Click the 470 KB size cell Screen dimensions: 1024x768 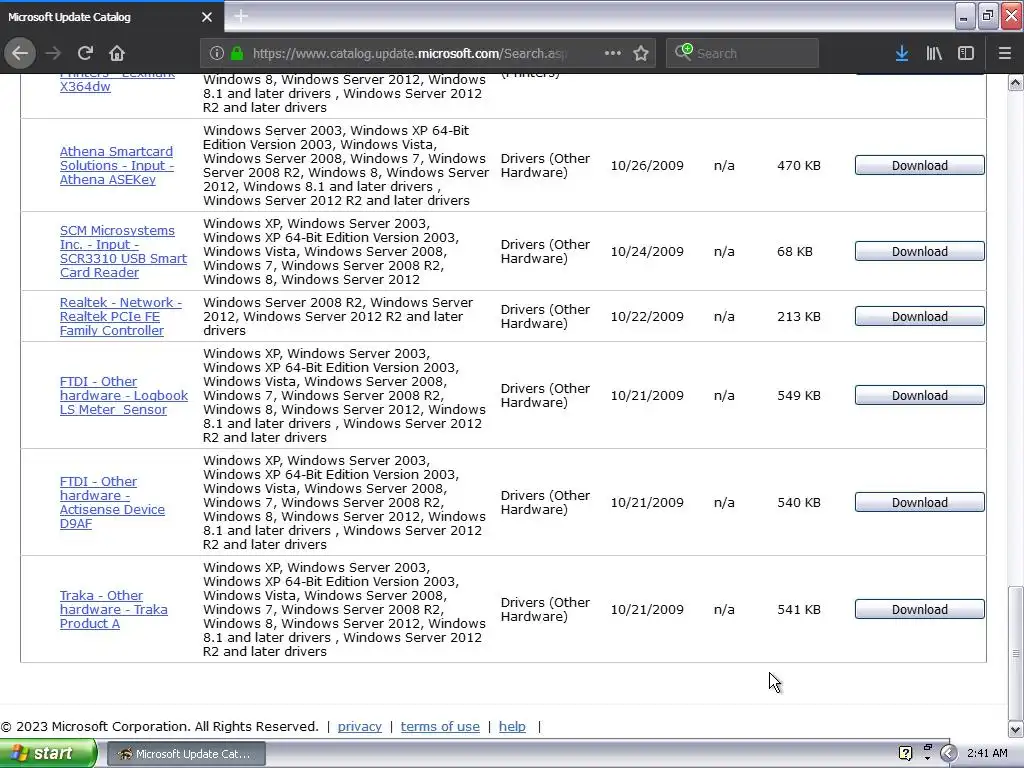(799, 165)
